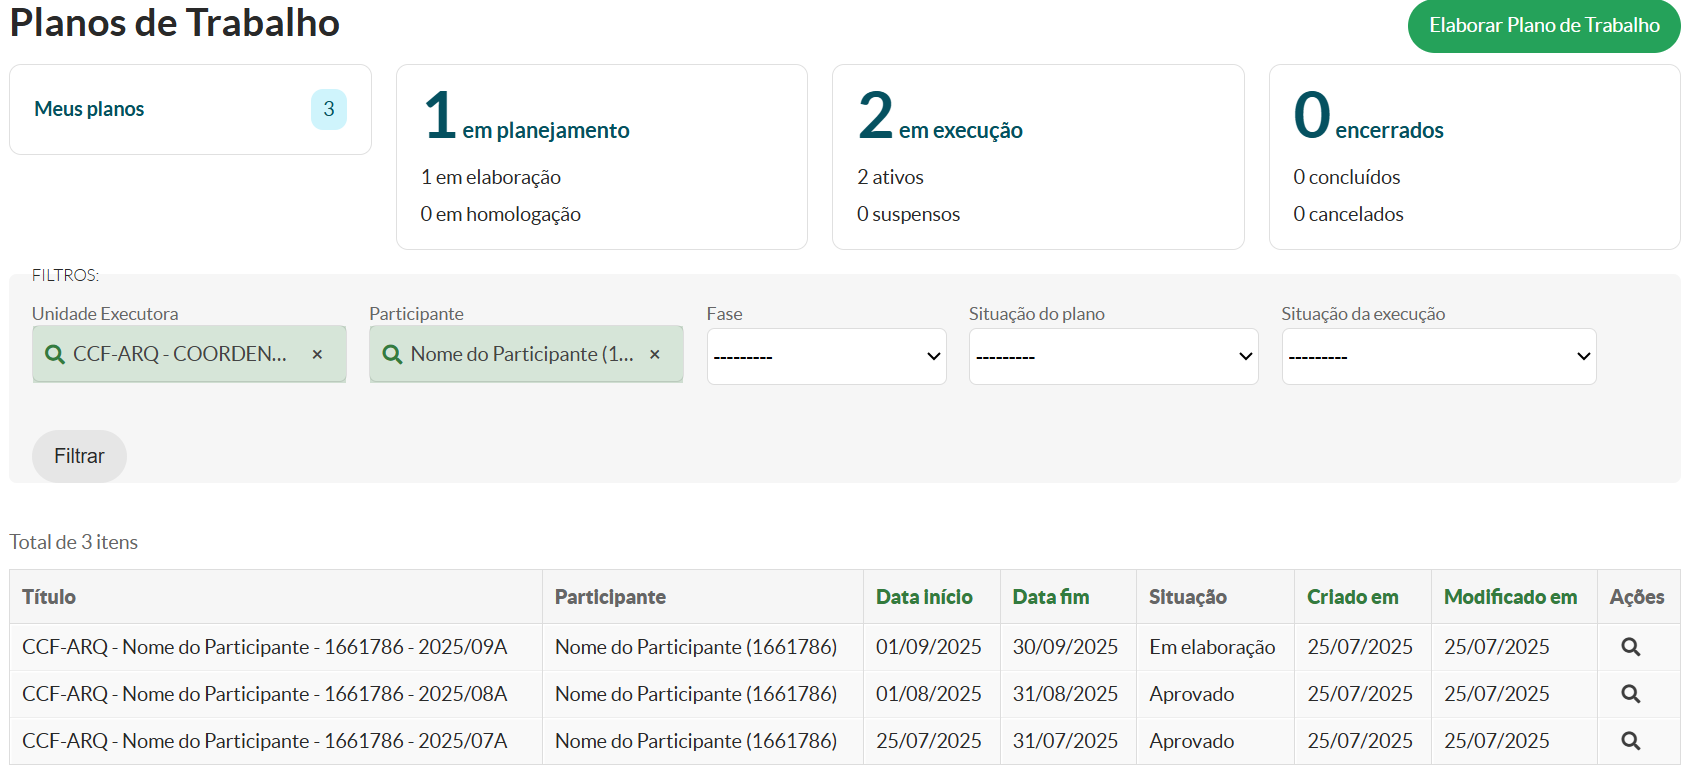The height and width of the screenshot is (778, 1687).
Task: Click the Planos de Trabalho page title
Action: [175, 22]
